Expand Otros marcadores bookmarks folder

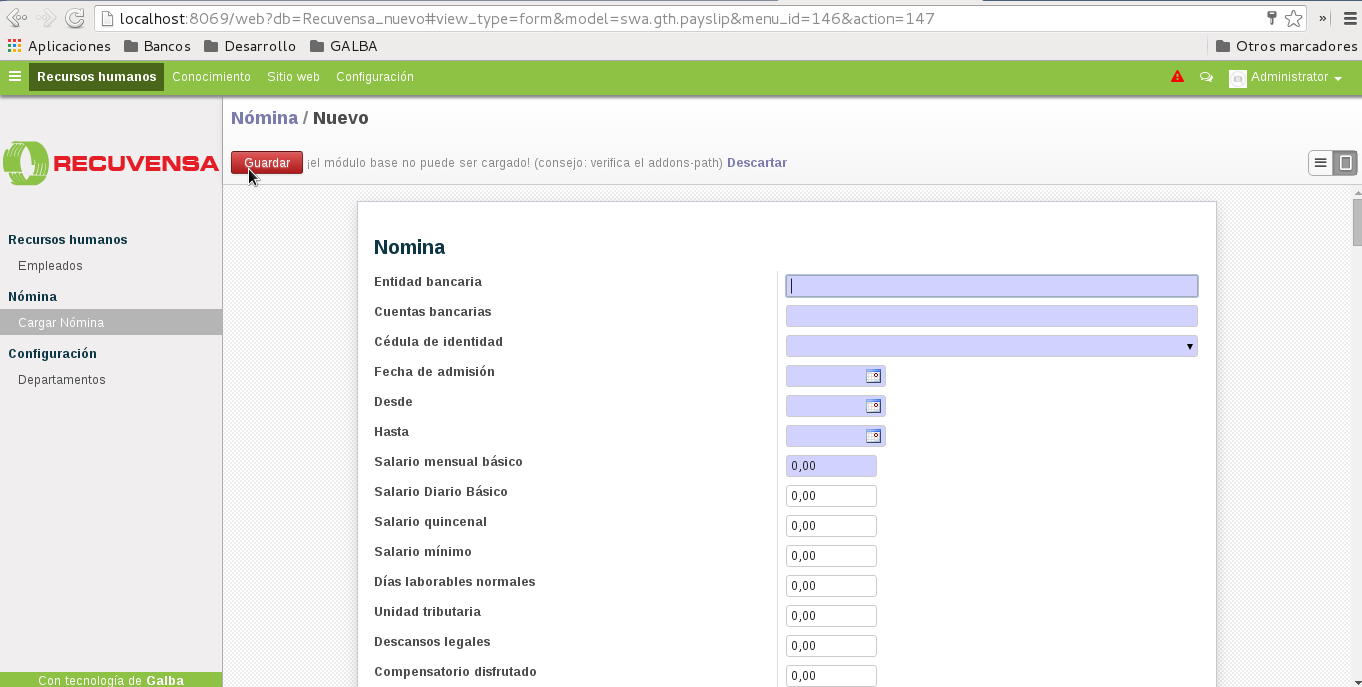(1286, 46)
